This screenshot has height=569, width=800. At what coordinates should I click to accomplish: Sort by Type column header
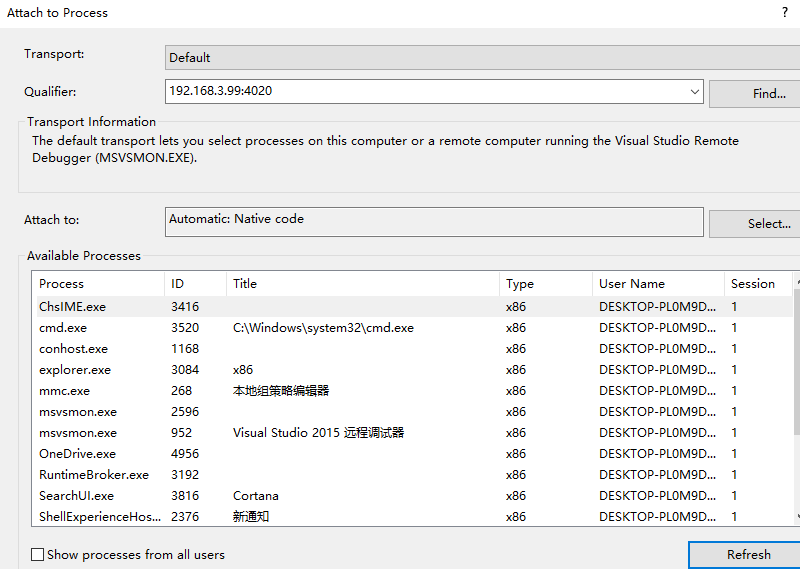click(x=520, y=284)
